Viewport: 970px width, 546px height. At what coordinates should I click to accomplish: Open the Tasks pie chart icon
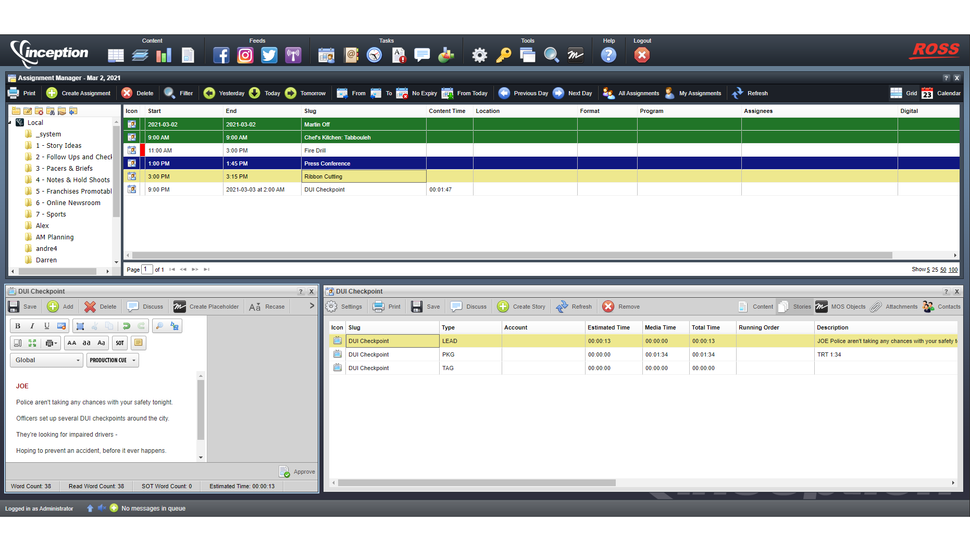446,55
